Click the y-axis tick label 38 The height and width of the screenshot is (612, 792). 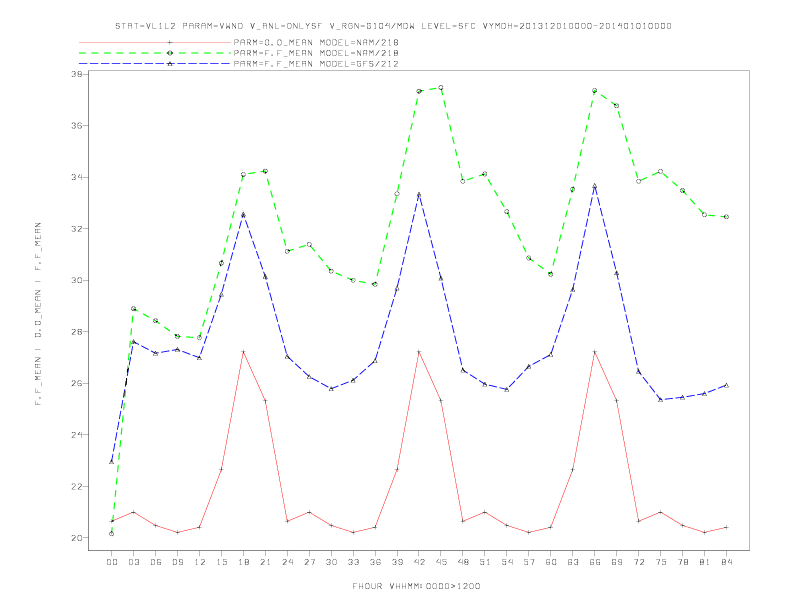click(x=77, y=74)
